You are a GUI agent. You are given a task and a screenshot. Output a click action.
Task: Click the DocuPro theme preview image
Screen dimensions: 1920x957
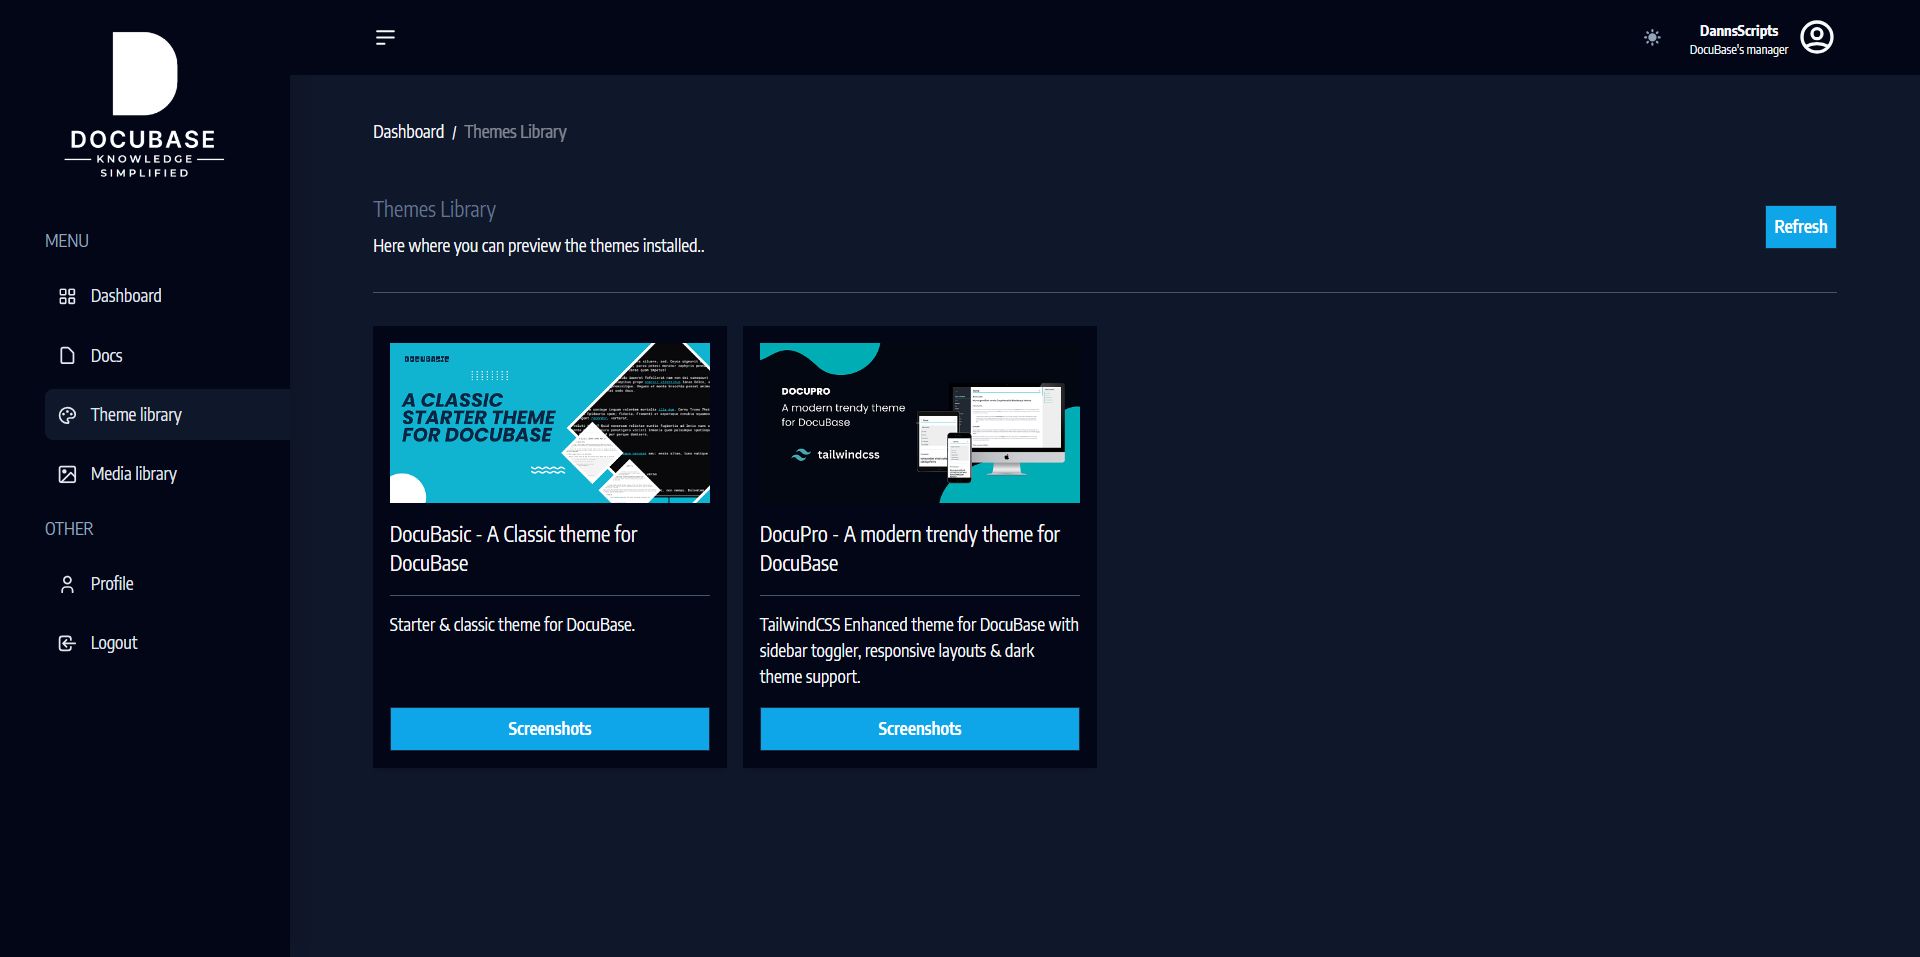point(920,423)
